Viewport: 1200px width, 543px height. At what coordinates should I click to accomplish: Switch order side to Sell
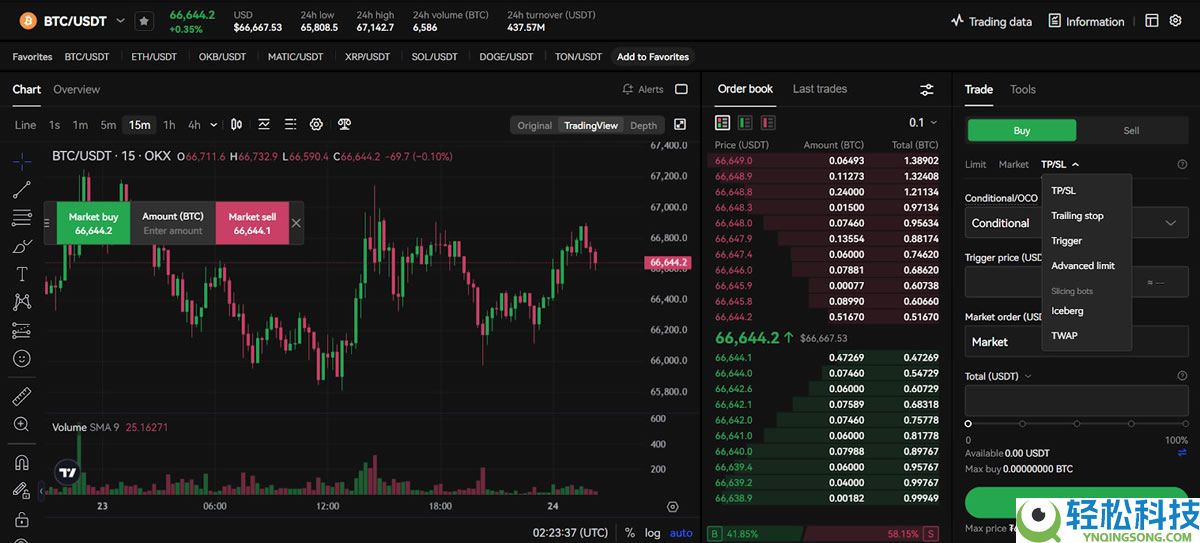[1131, 130]
